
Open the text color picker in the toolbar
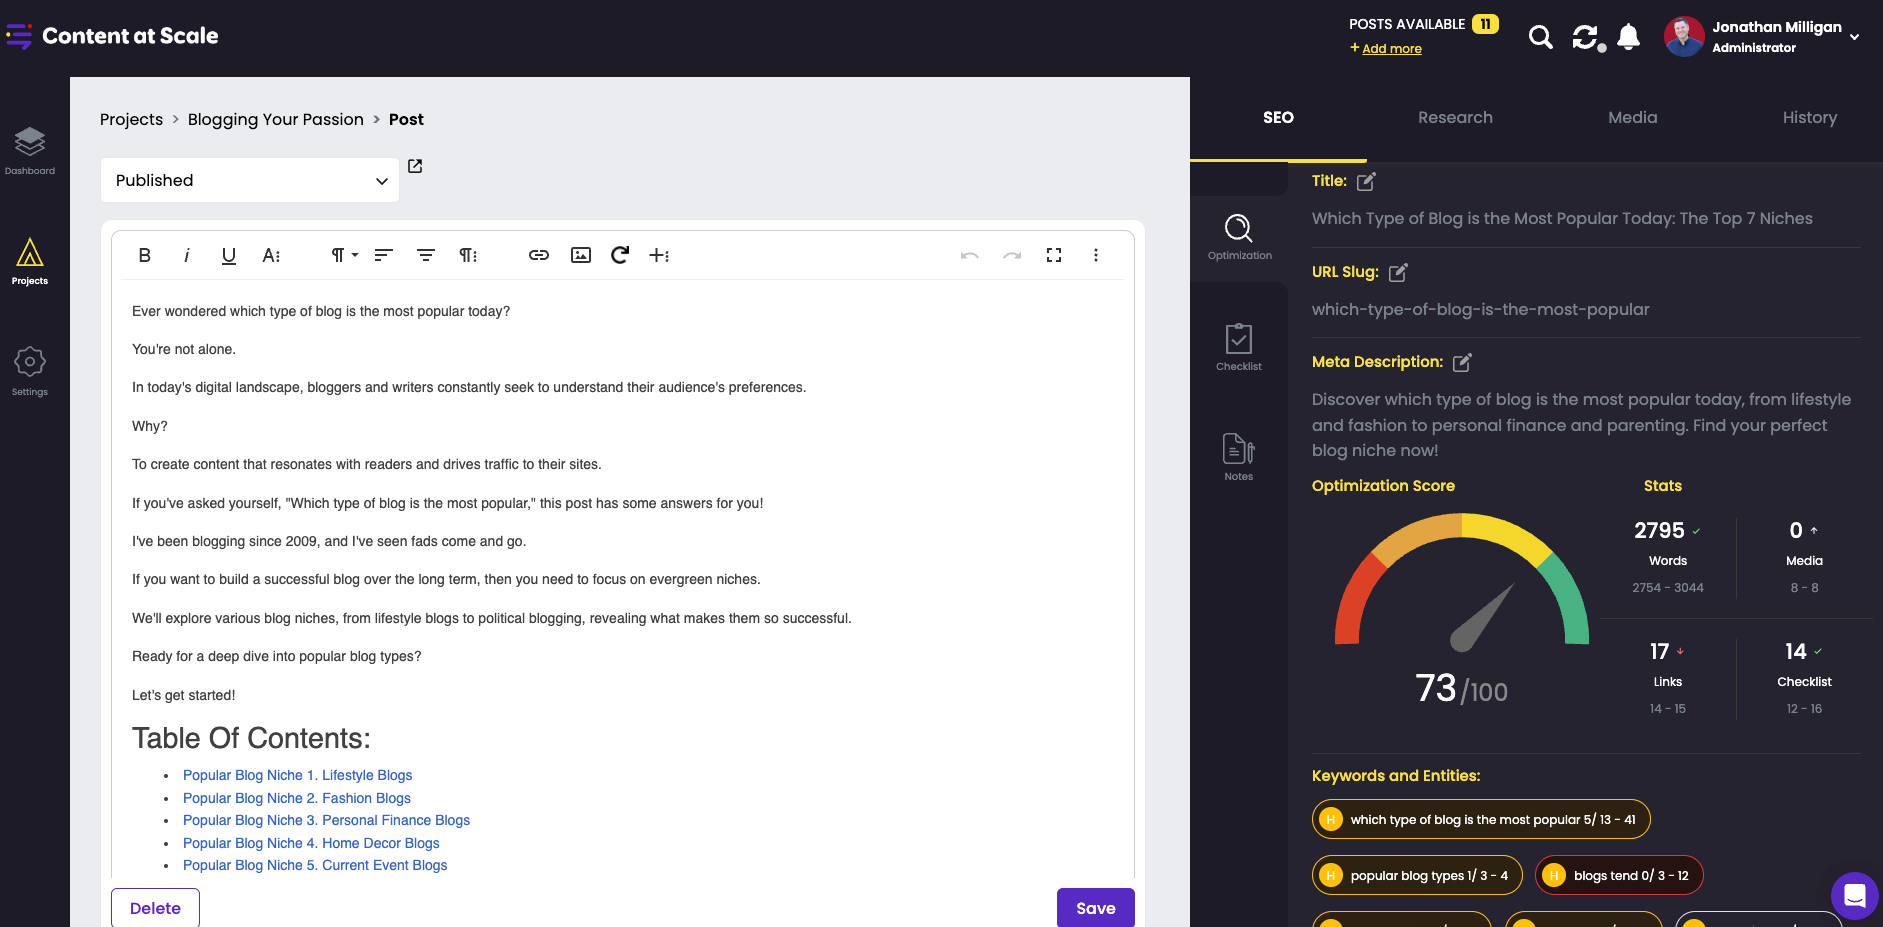point(271,255)
